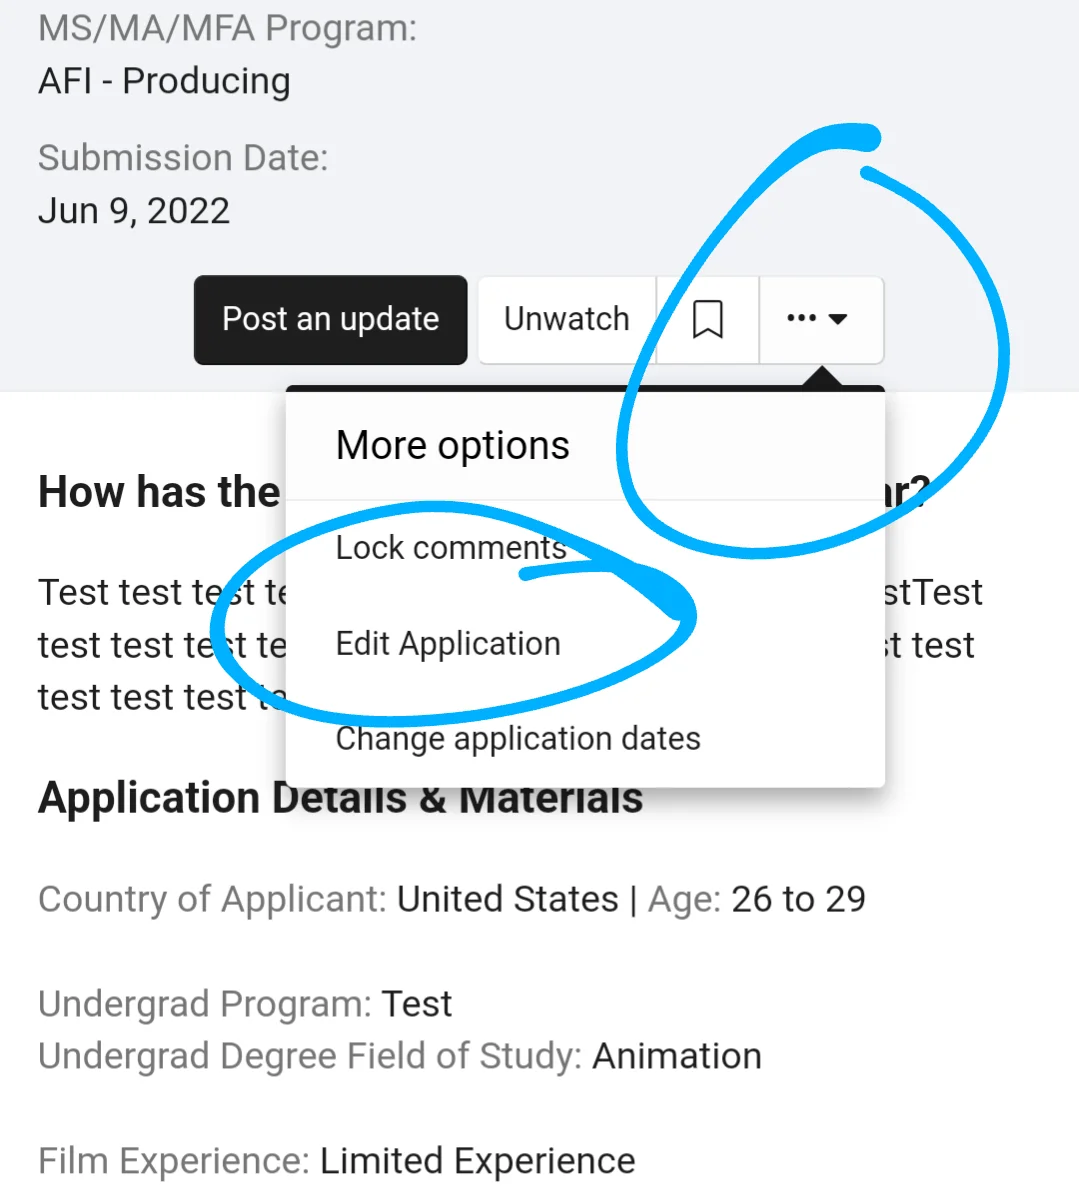Click the three-dots more options icon
1079x1193 pixels.
[801, 318]
